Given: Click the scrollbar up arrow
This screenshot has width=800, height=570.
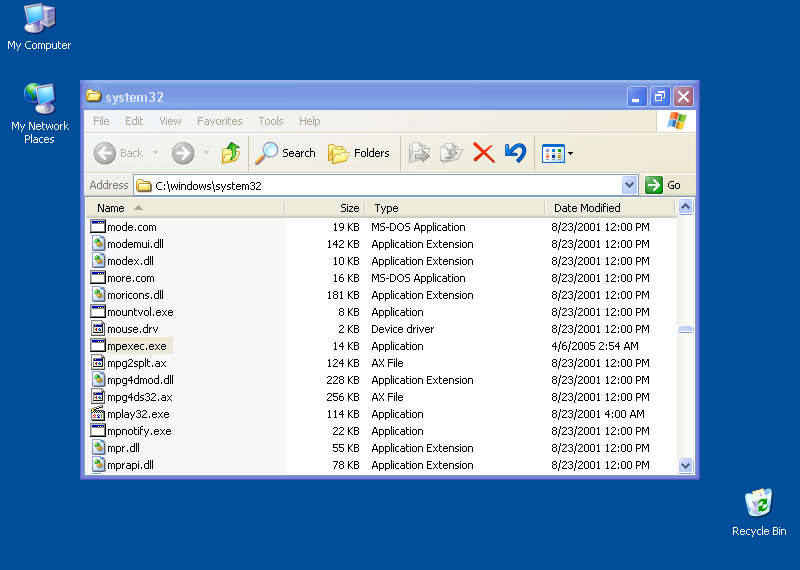Looking at the screenshot, I should [x=685, y=207].
